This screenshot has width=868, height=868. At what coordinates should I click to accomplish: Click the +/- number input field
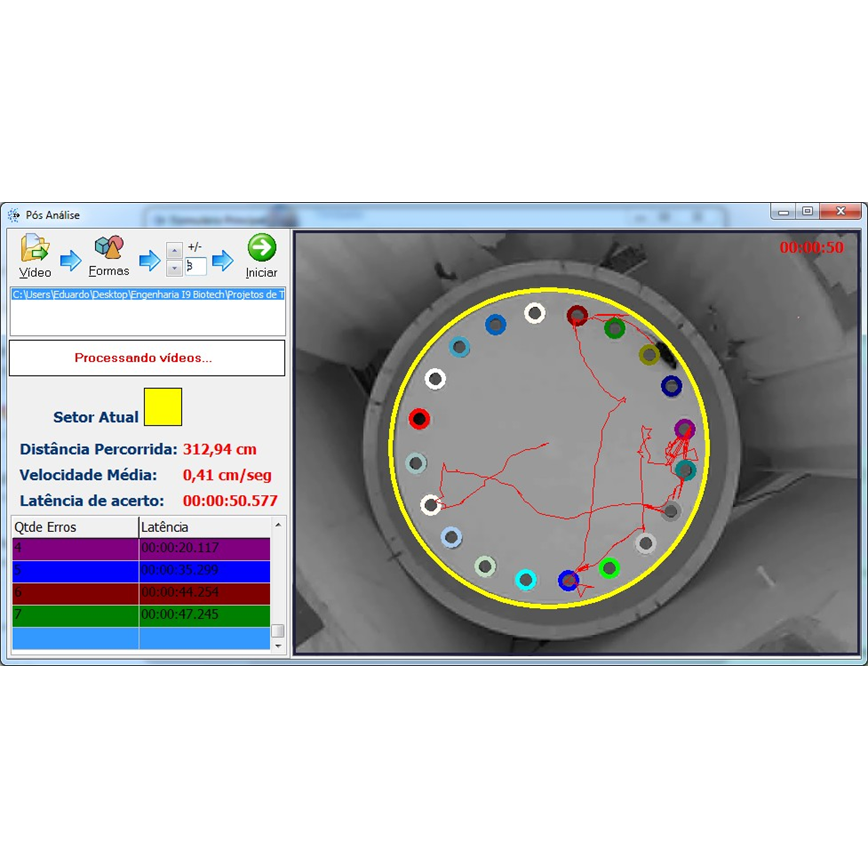(x=195, y=266)
